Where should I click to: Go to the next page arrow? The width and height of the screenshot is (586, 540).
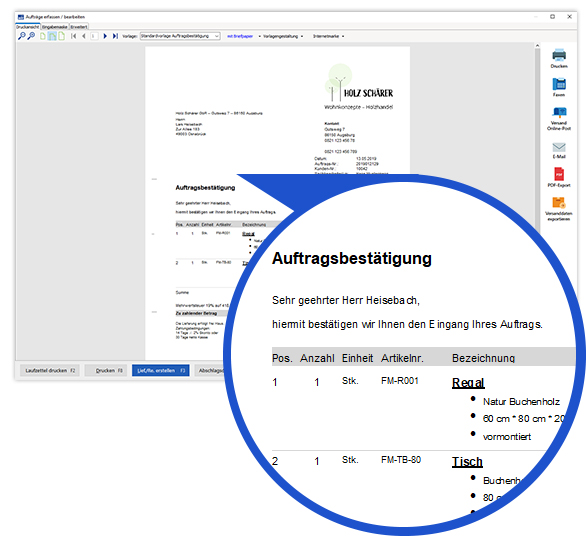pos(105,36)
